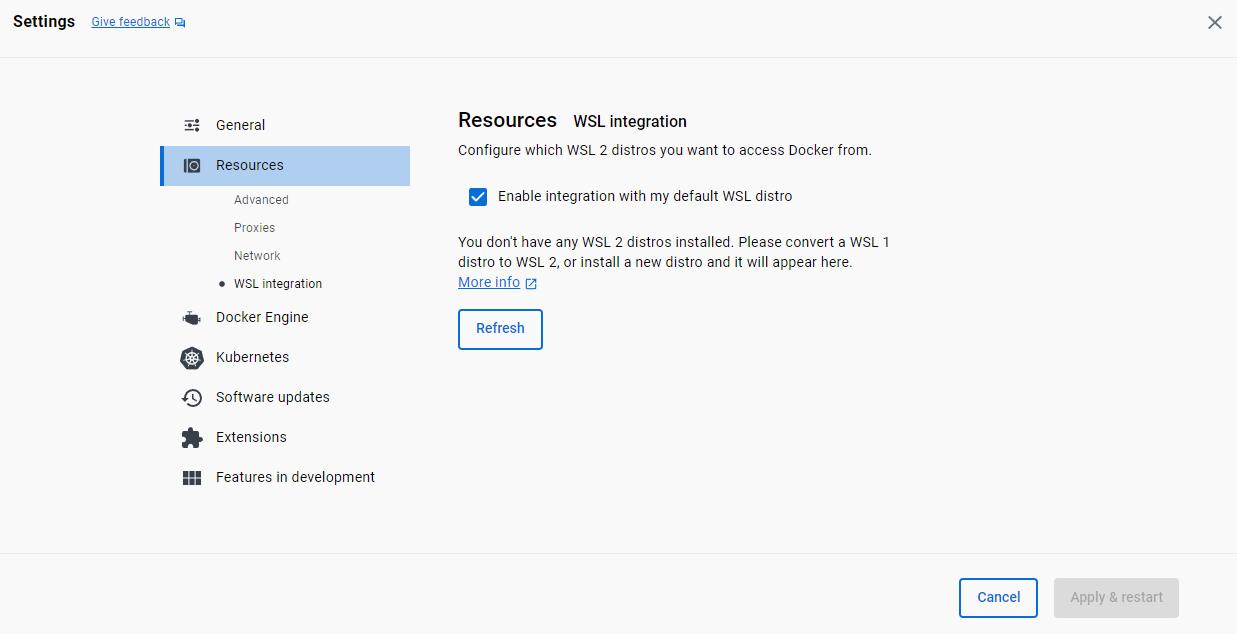Select the WSL integration subsection
Viewport: 1237px width, 634px height.
(278, 284)
